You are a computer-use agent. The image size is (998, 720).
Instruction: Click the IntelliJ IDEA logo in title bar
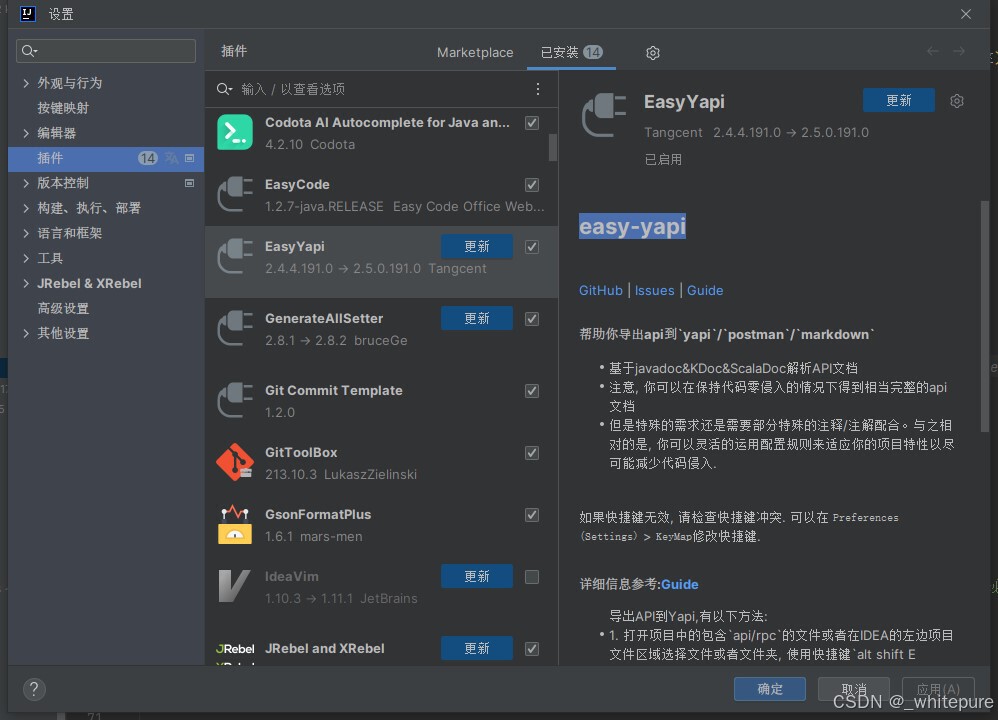pos(28,14)
